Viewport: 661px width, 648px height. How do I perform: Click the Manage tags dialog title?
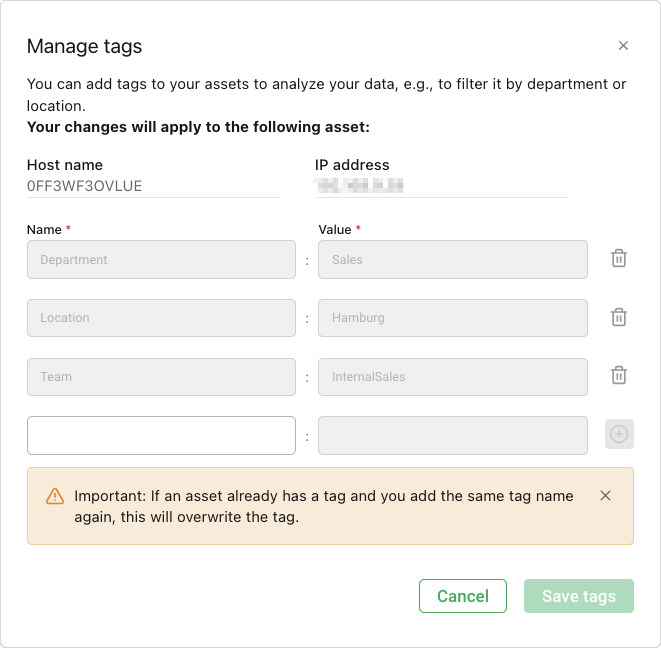coord(84,46)
